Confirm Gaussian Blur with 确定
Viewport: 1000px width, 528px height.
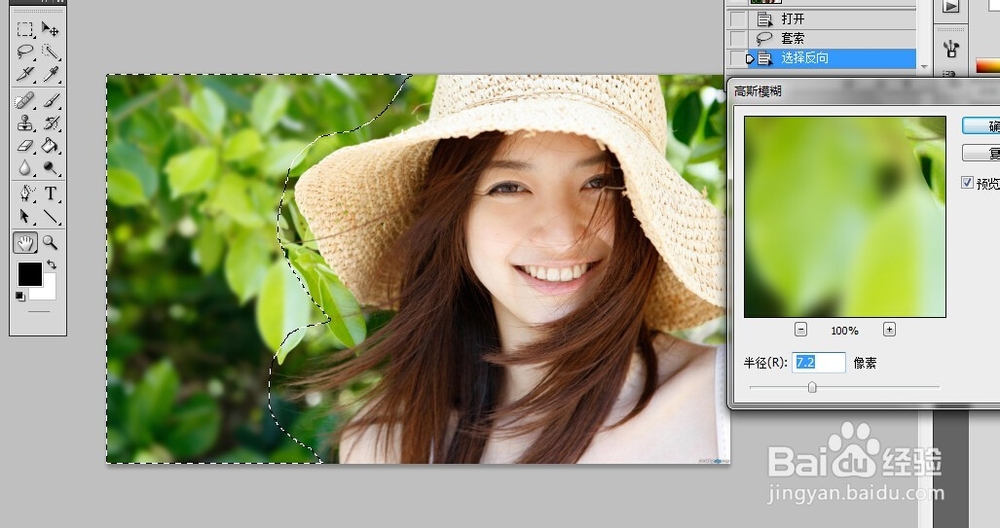point(981,126)
